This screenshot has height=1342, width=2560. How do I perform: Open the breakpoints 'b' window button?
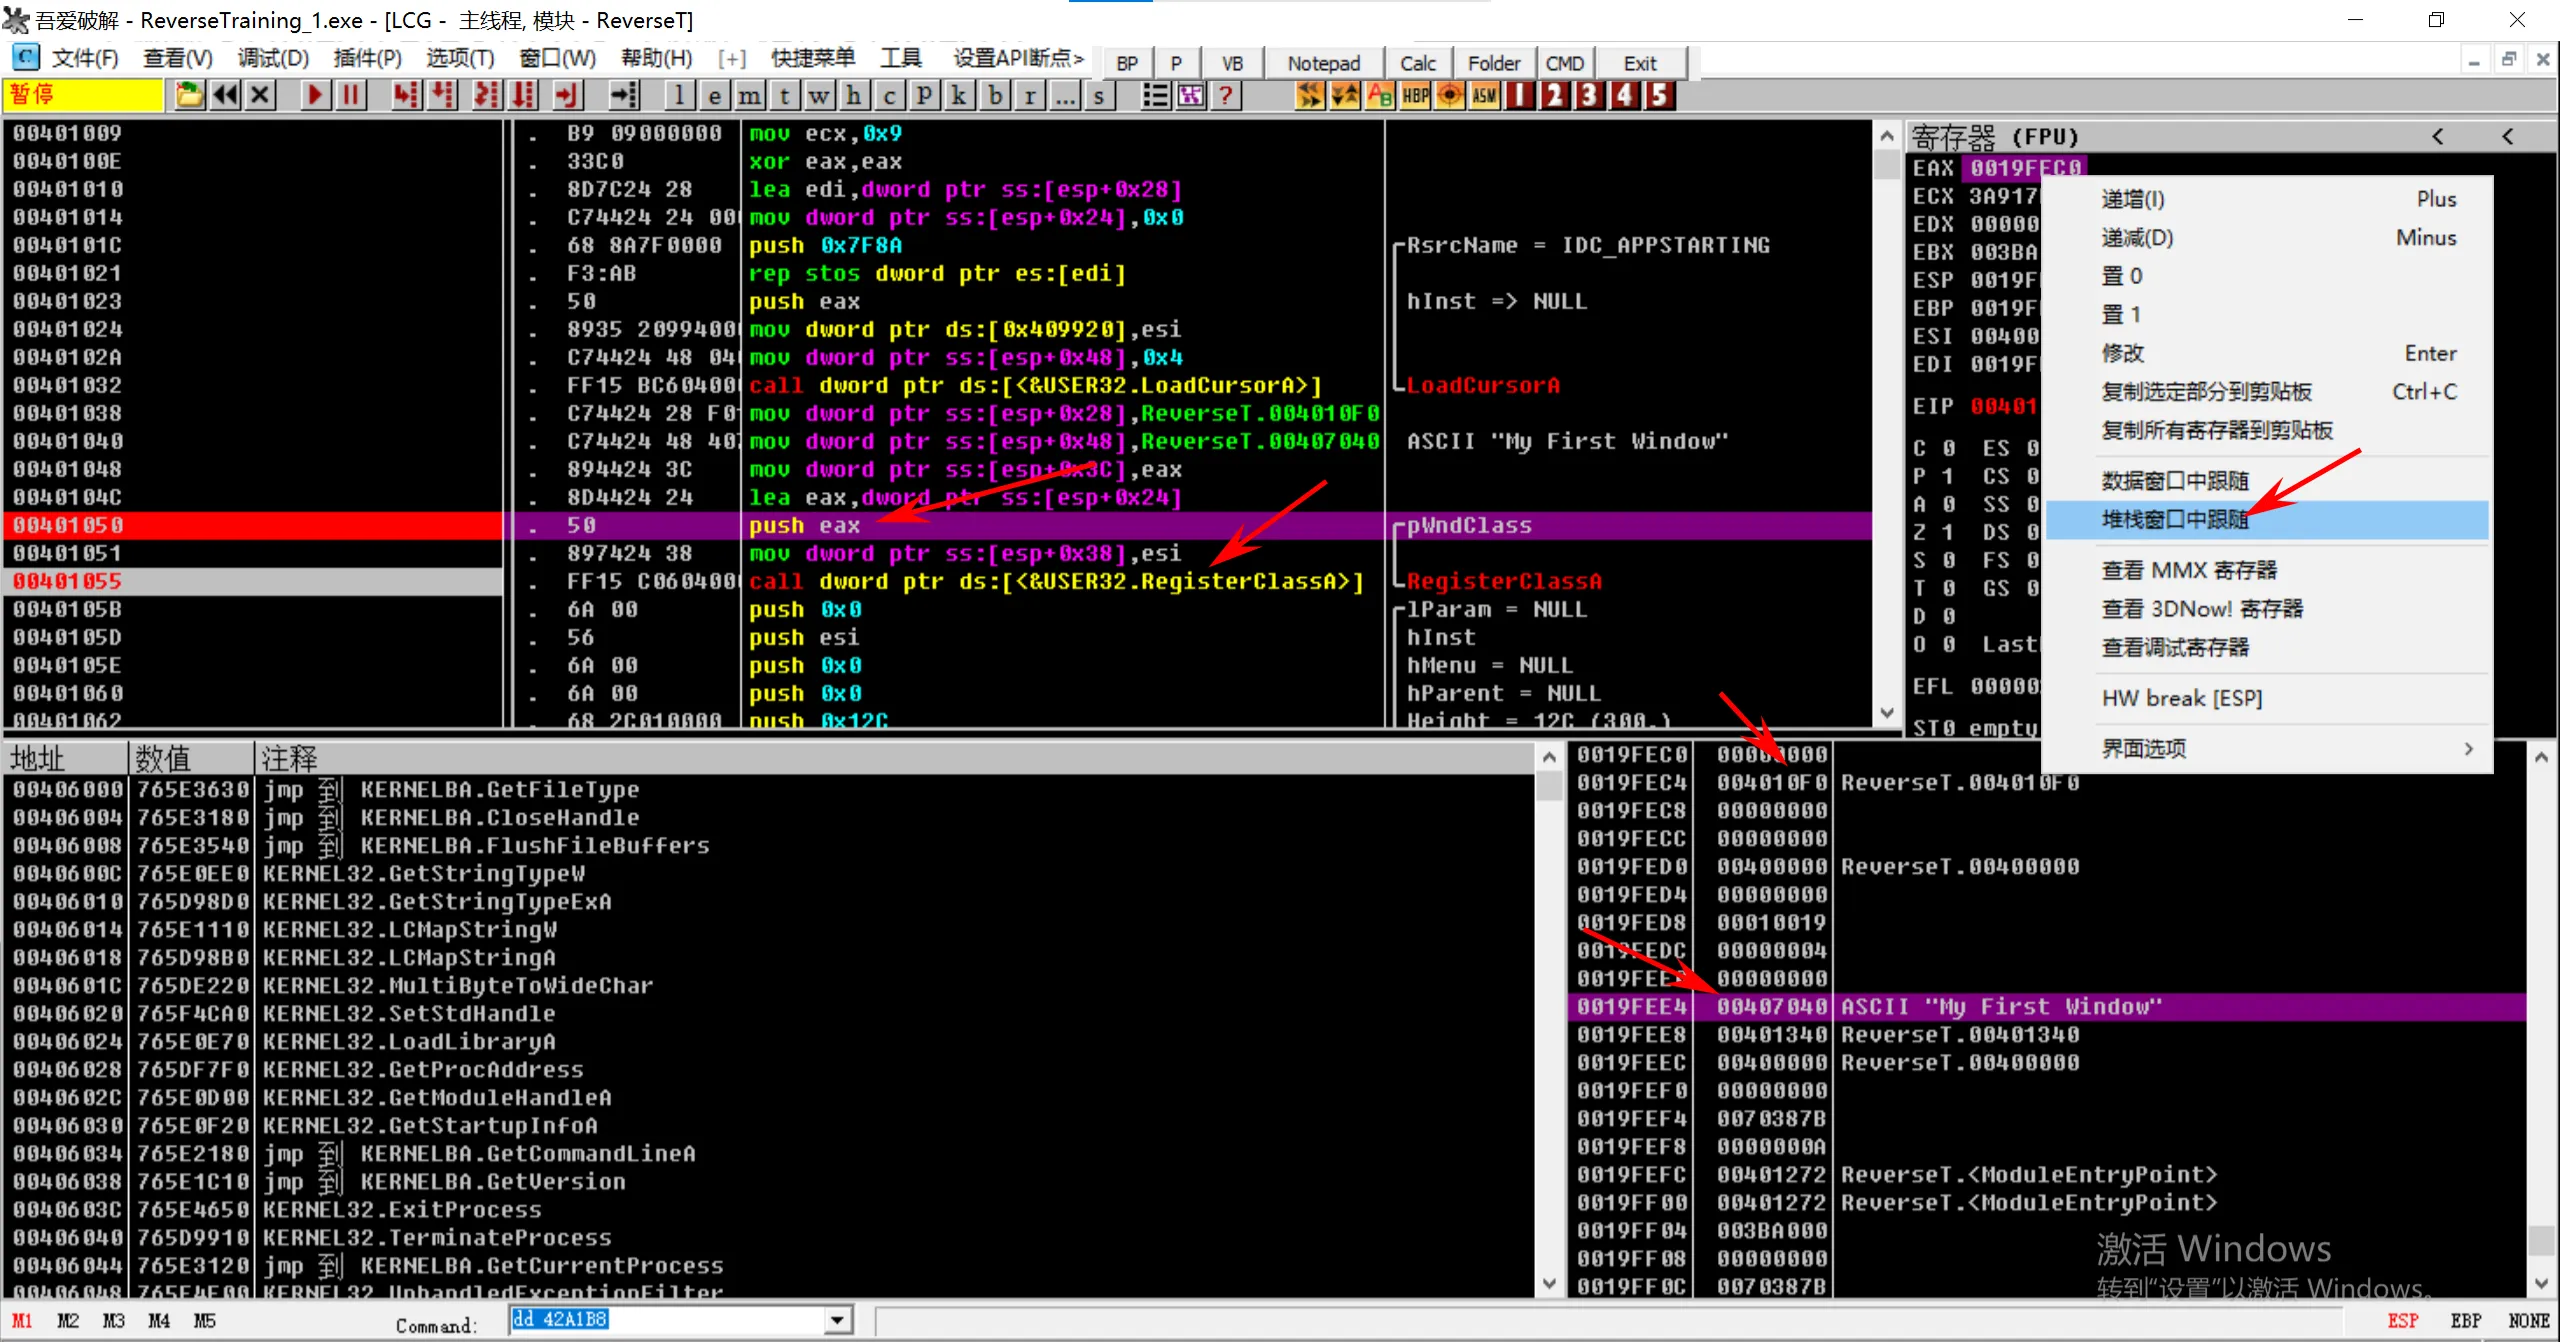995,95
